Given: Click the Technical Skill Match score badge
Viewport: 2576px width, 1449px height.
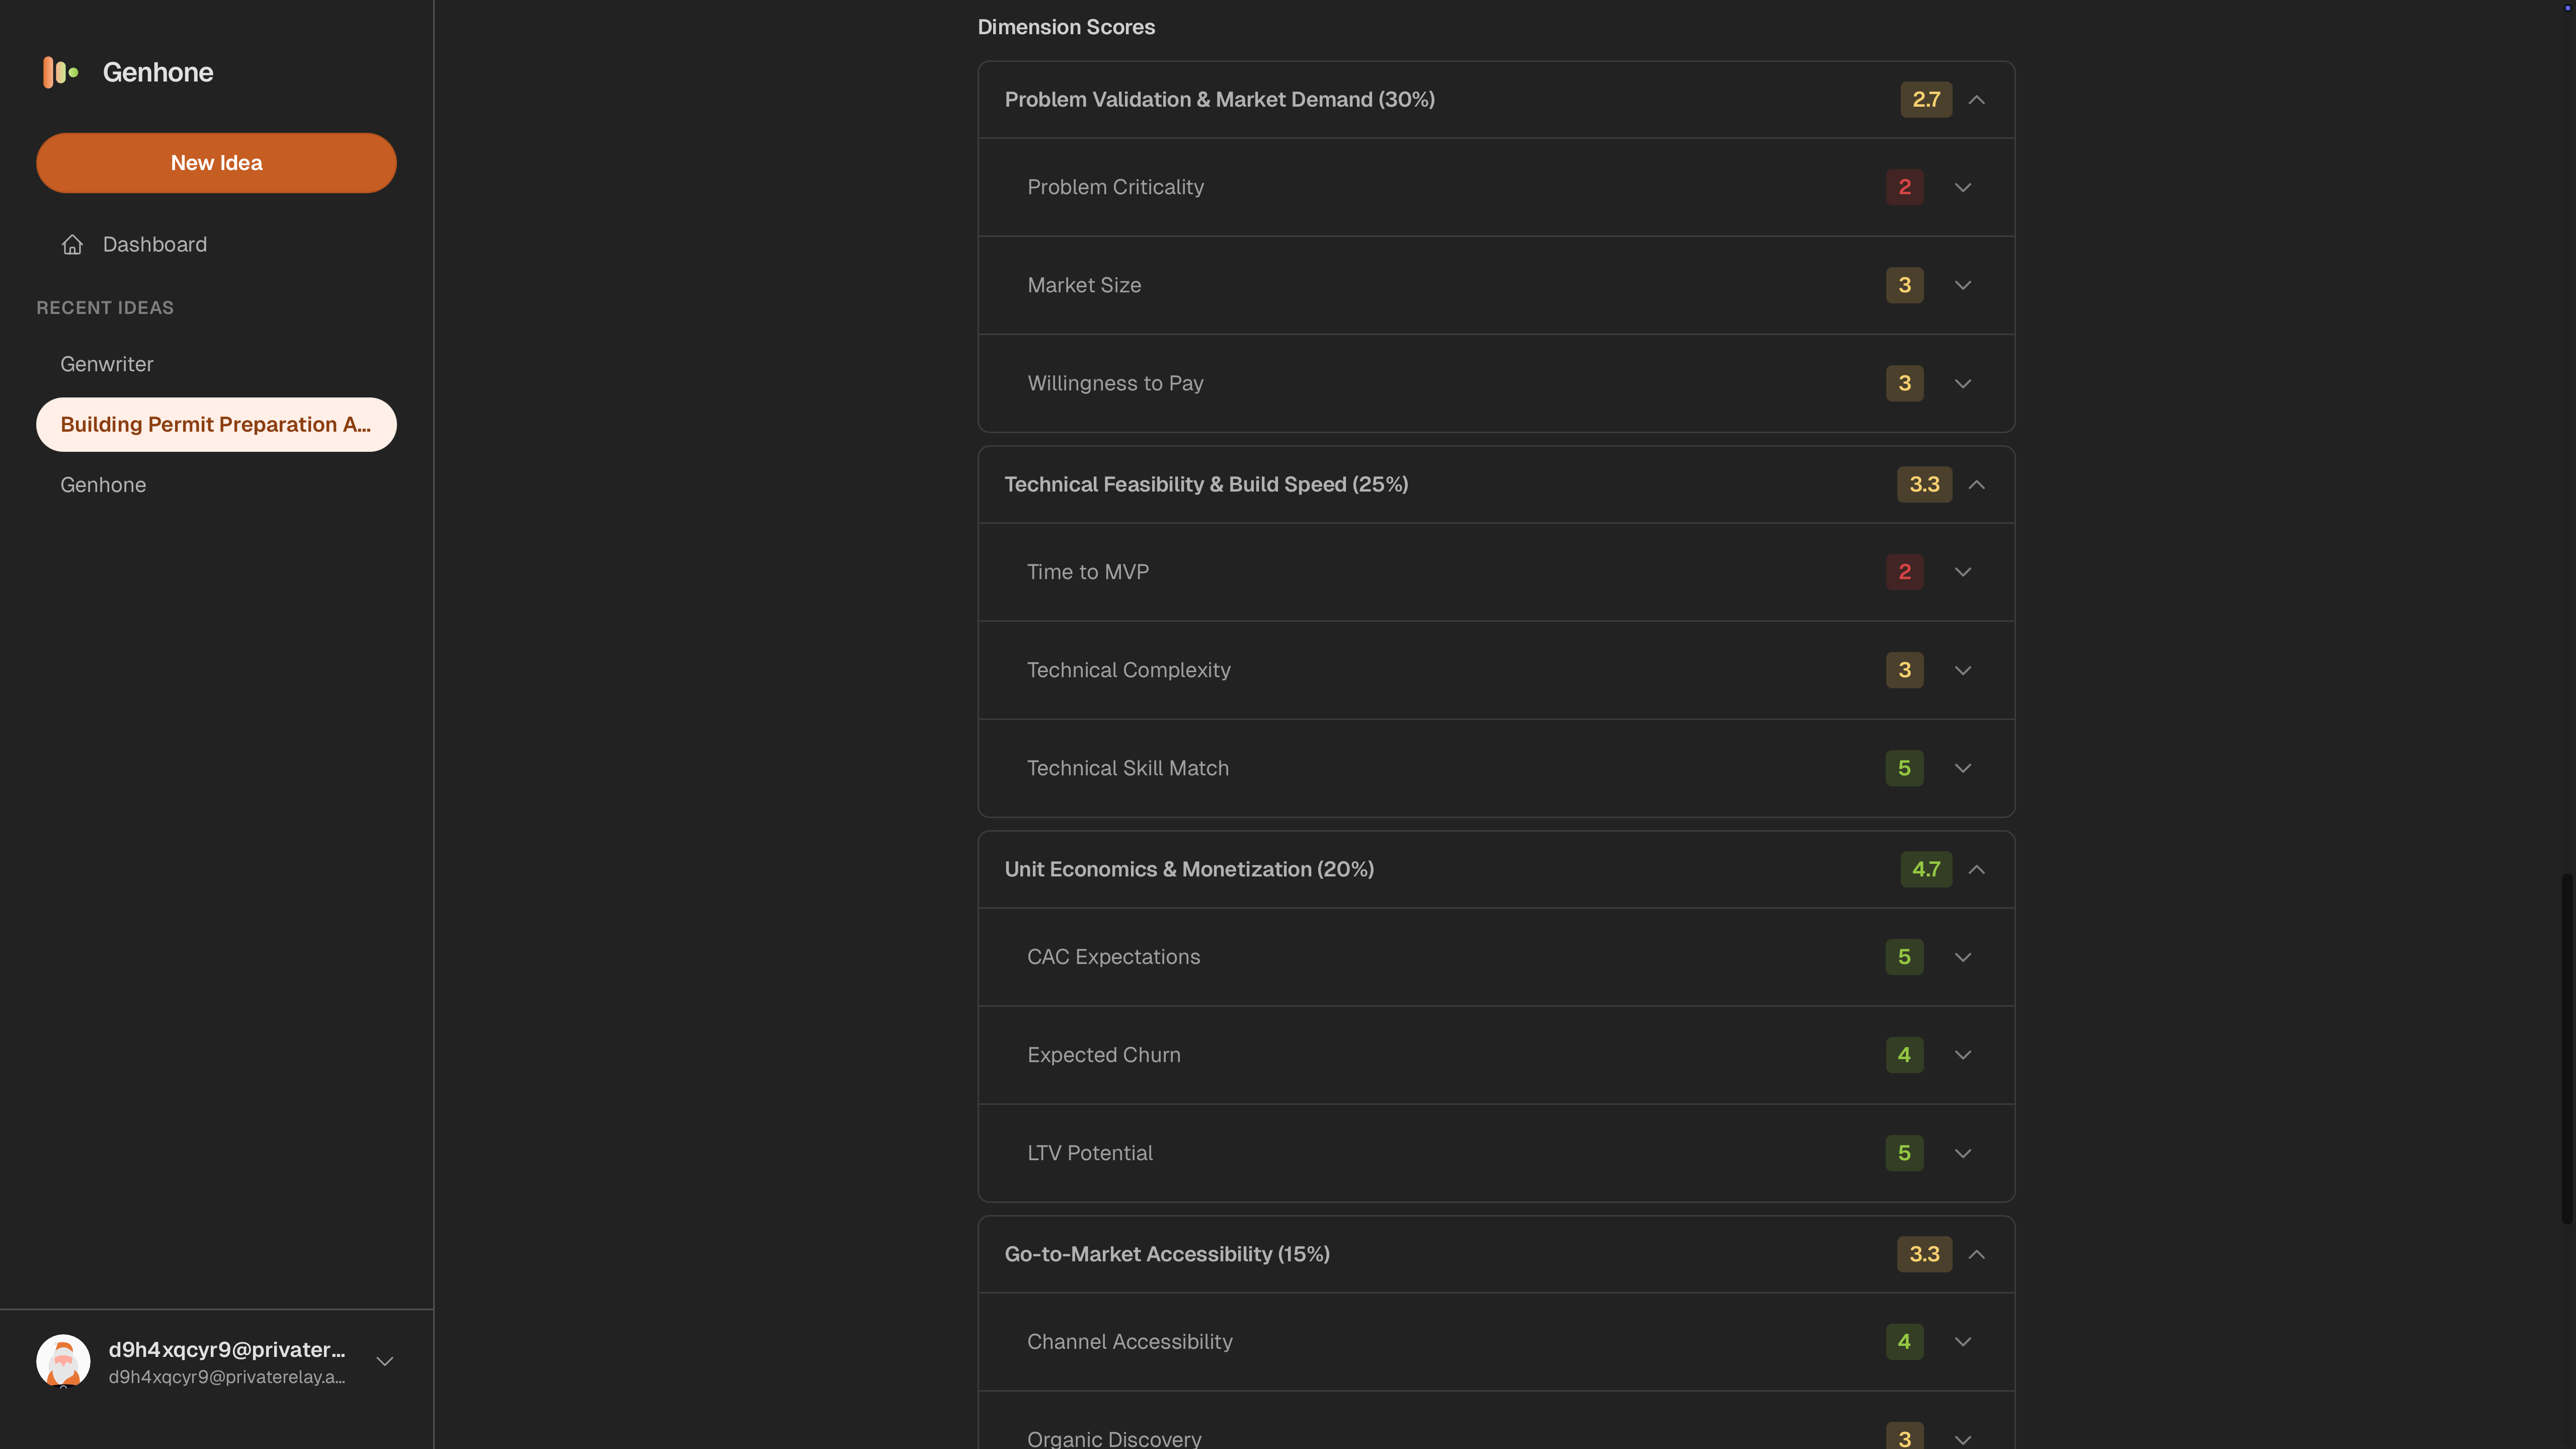Looking at the screenshot, I should 1904,768.
